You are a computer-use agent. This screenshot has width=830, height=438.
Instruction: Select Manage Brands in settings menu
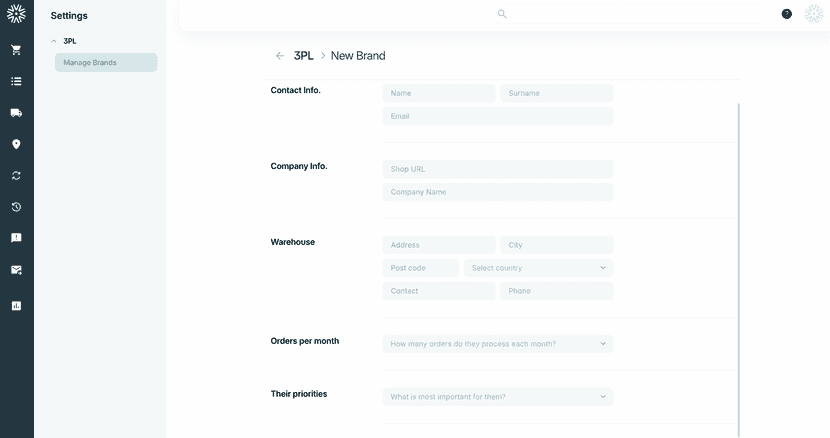[106, 62]
